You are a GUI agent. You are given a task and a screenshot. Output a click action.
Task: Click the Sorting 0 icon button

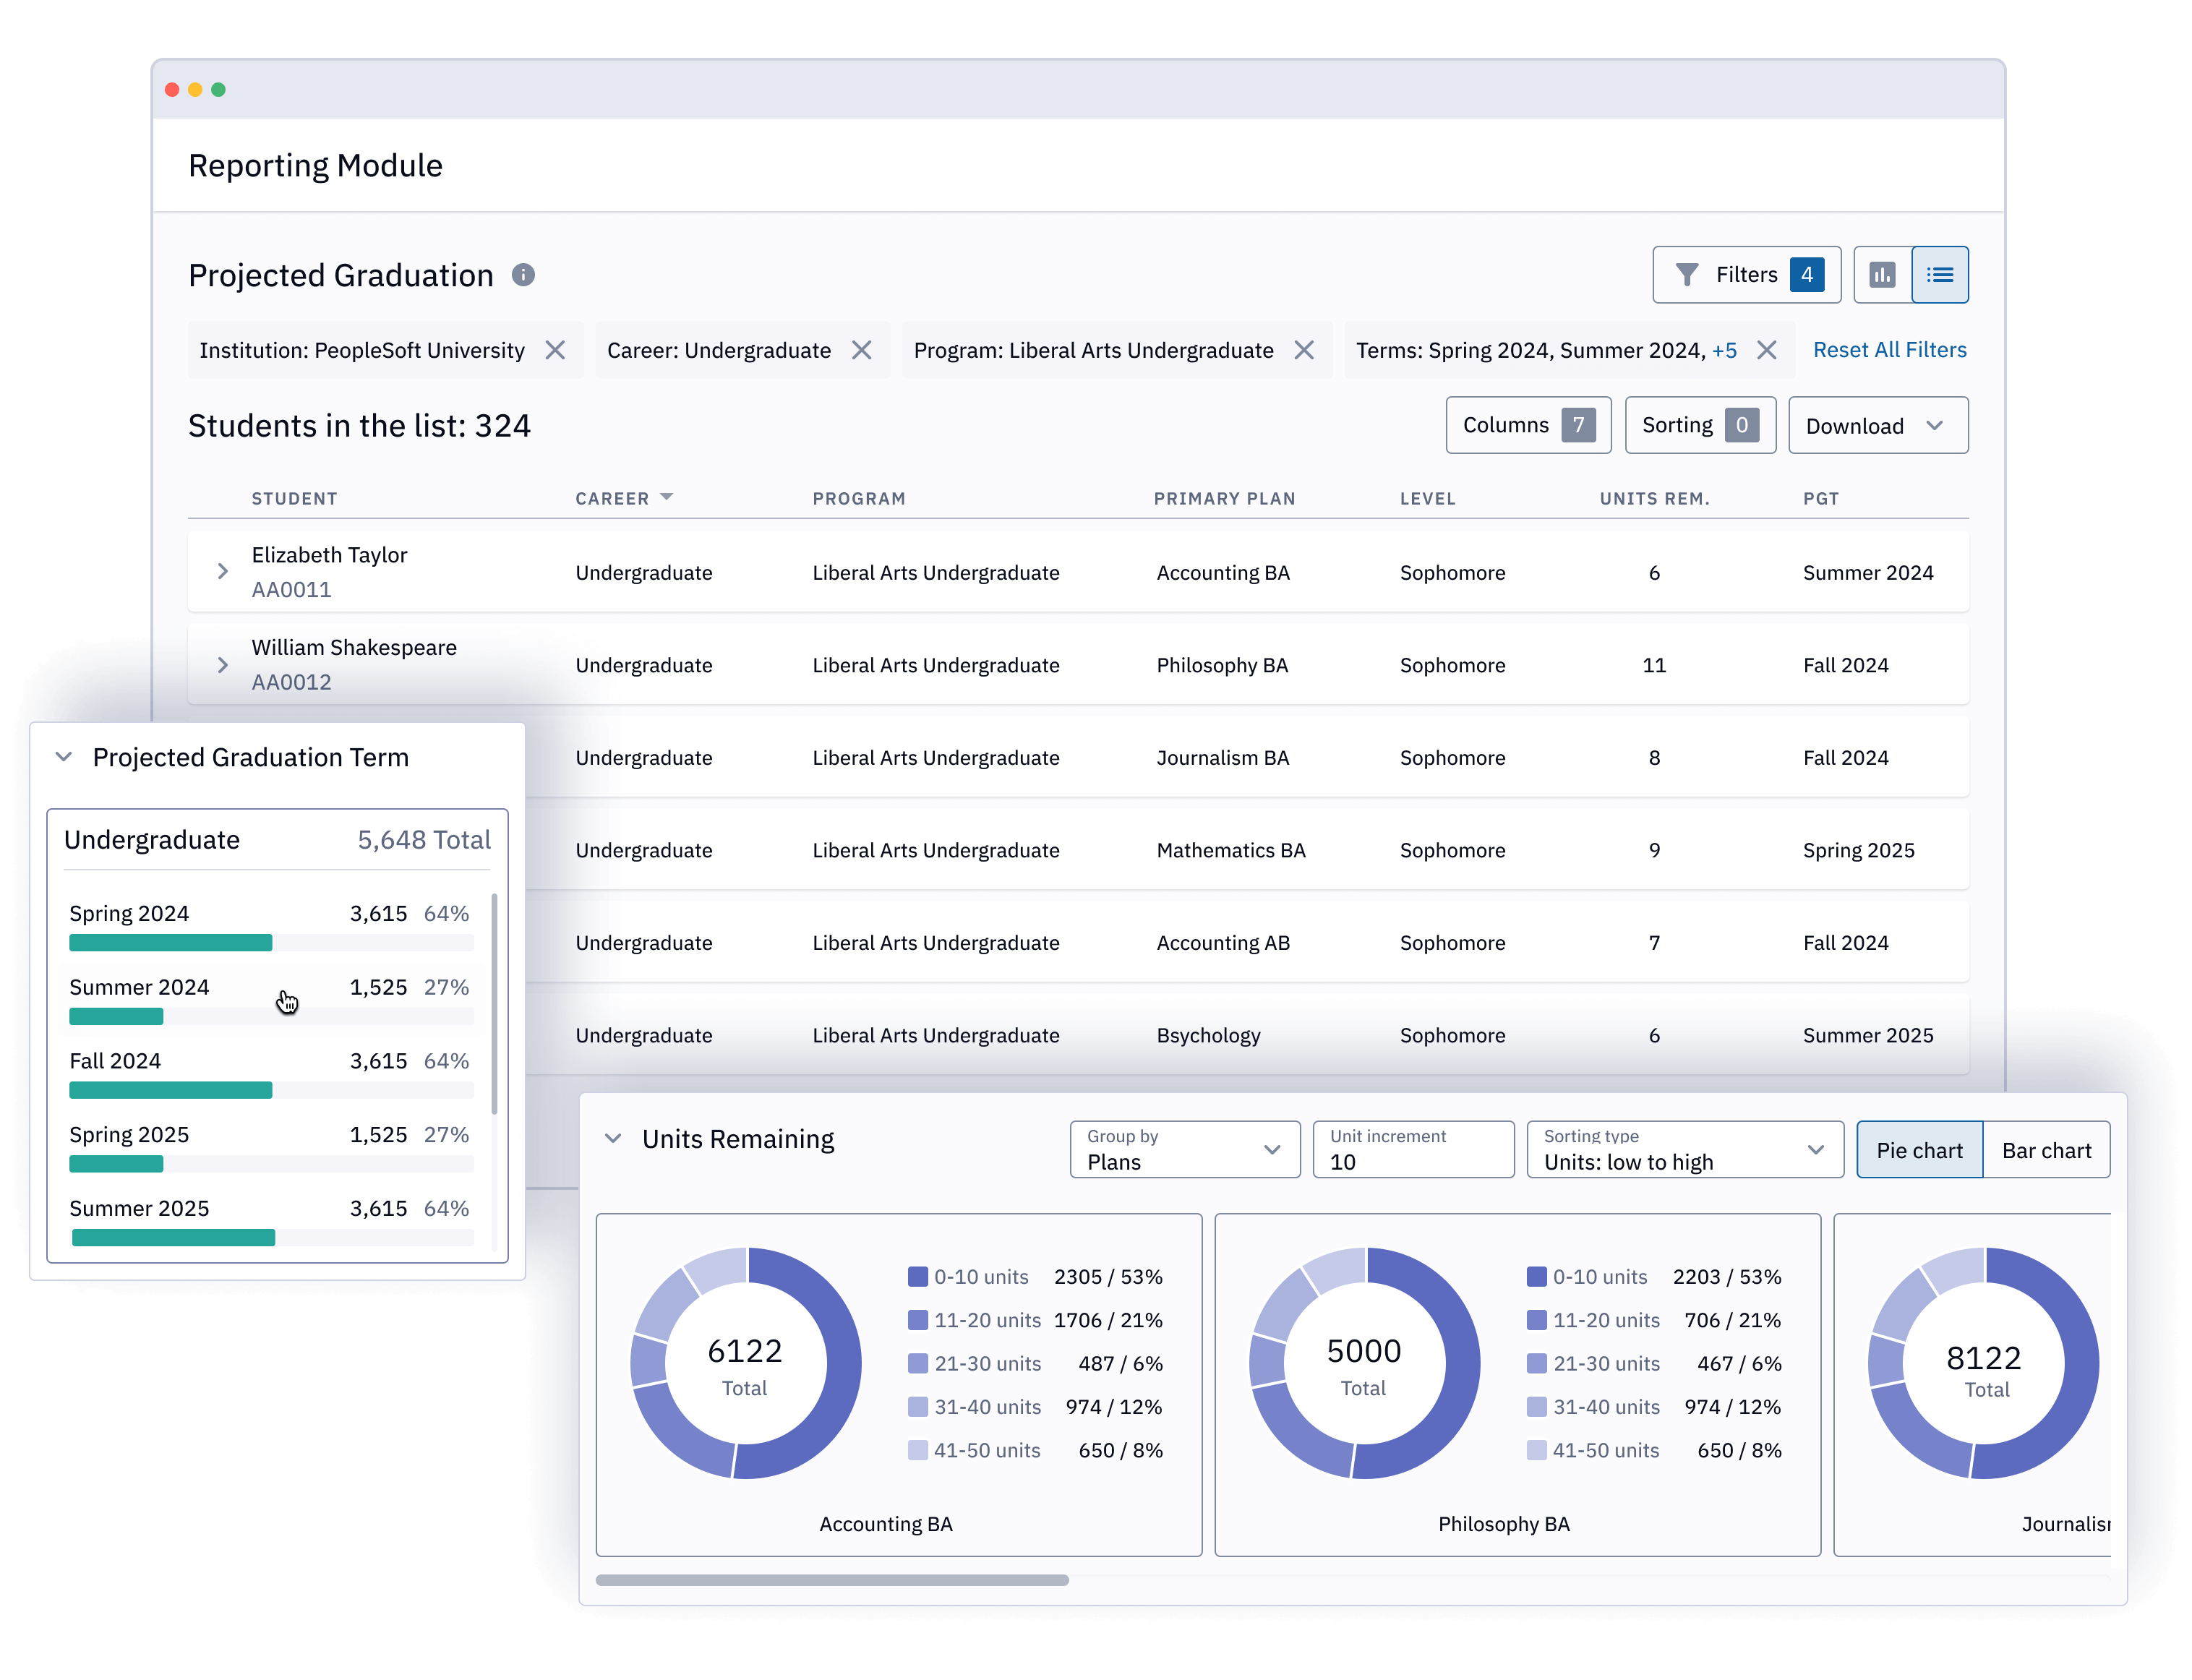point(1695,425)
